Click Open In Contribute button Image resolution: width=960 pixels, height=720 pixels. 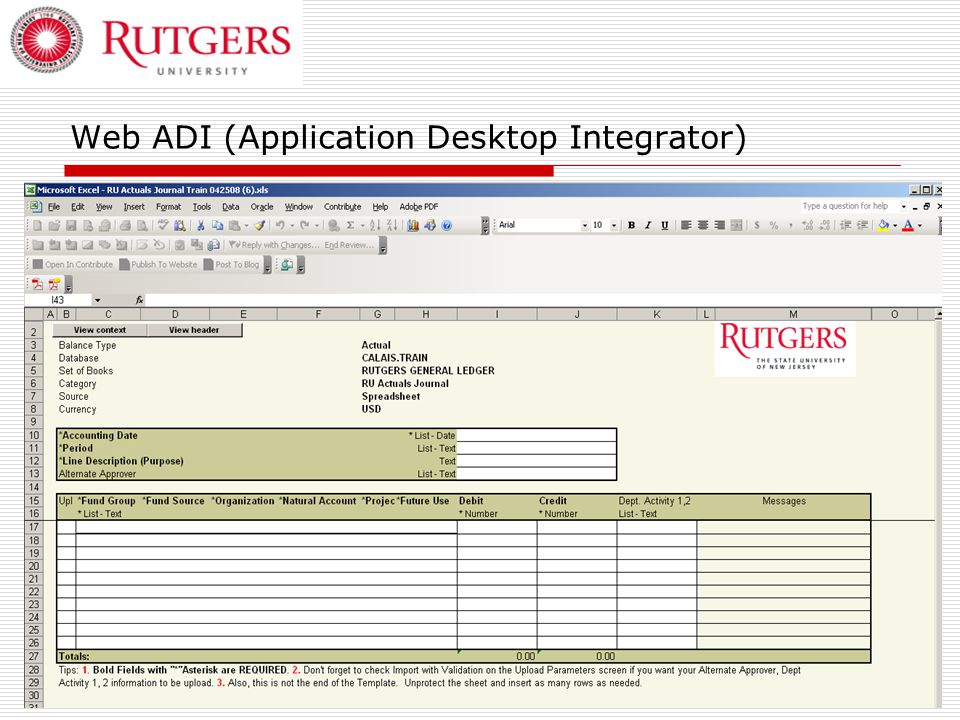(73, 264)
